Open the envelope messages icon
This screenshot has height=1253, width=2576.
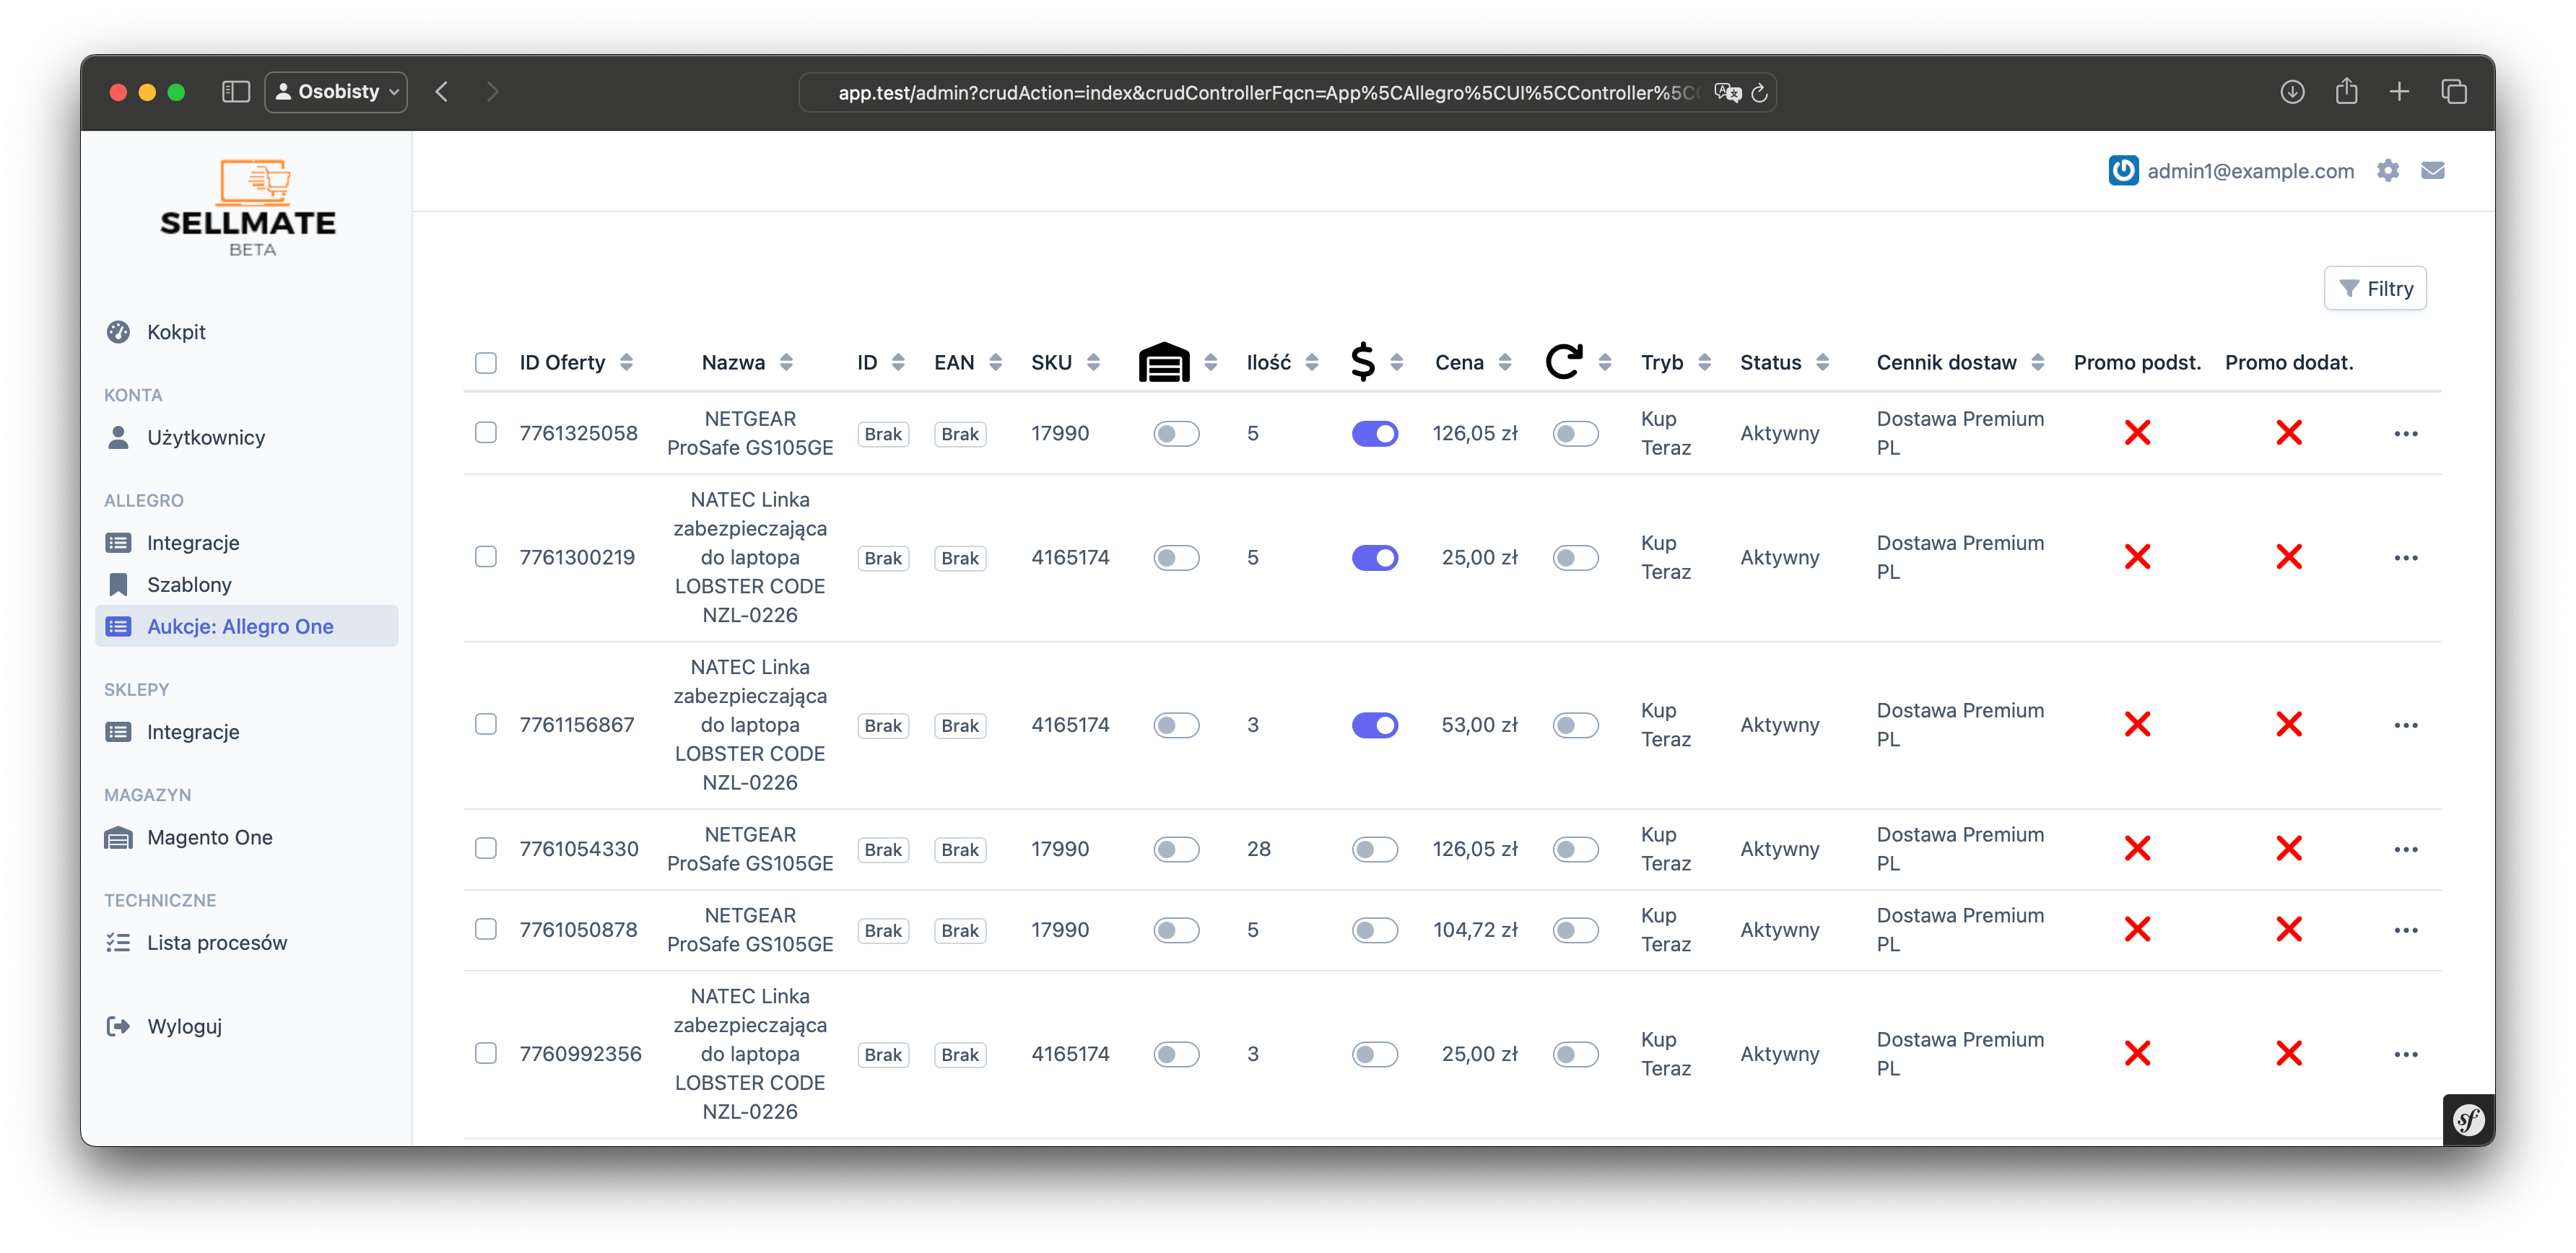click(x=2433, y=171)
